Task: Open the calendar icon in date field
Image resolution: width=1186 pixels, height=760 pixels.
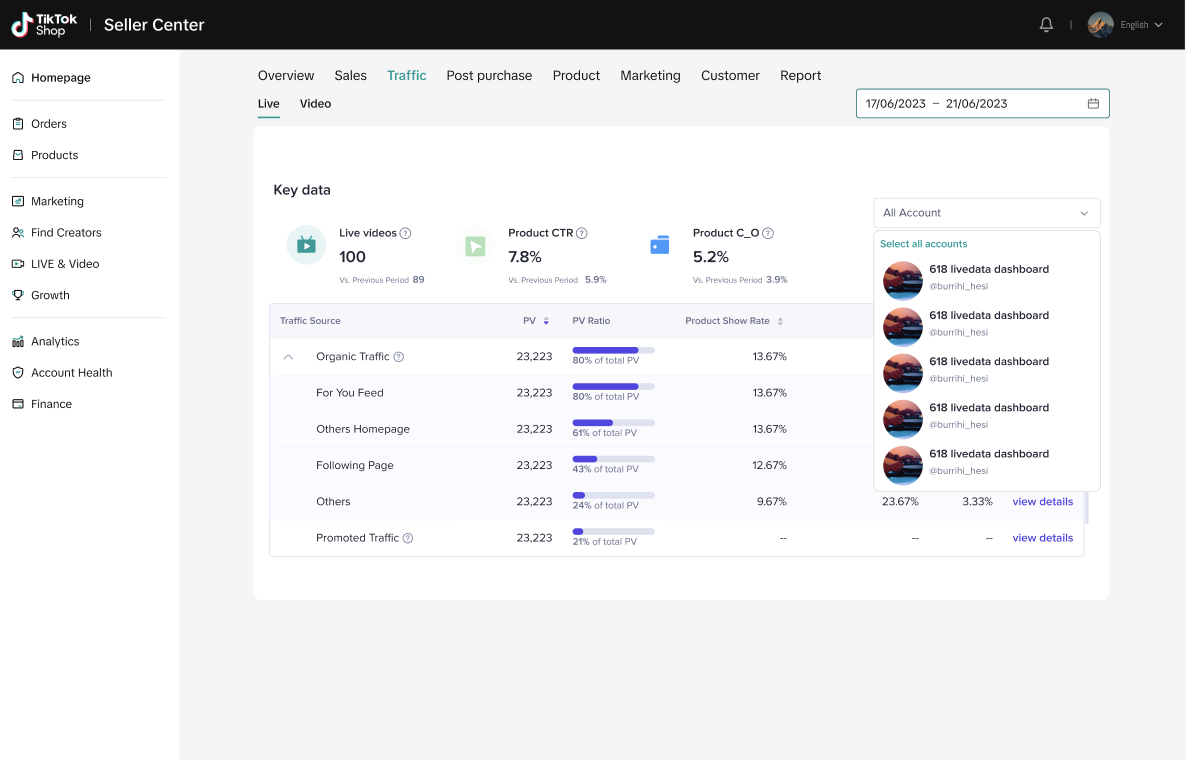Action: 1093,104
